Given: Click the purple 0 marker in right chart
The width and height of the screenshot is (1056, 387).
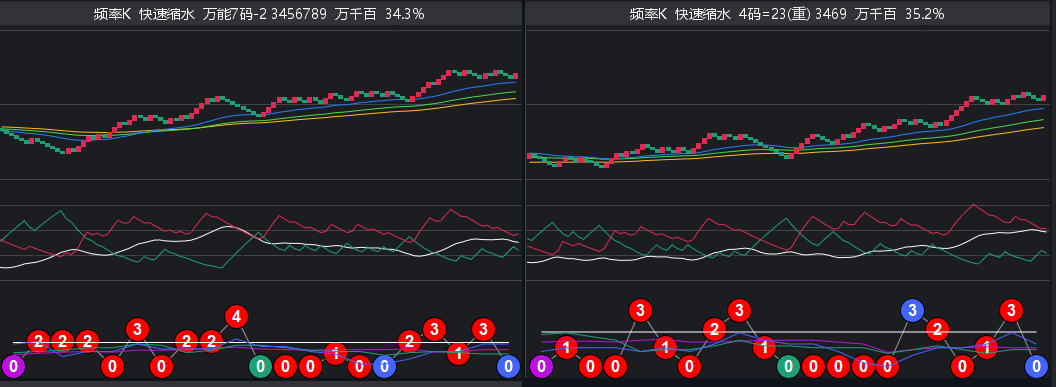Looking at the screenshot, I should click(x=541, y=367).
